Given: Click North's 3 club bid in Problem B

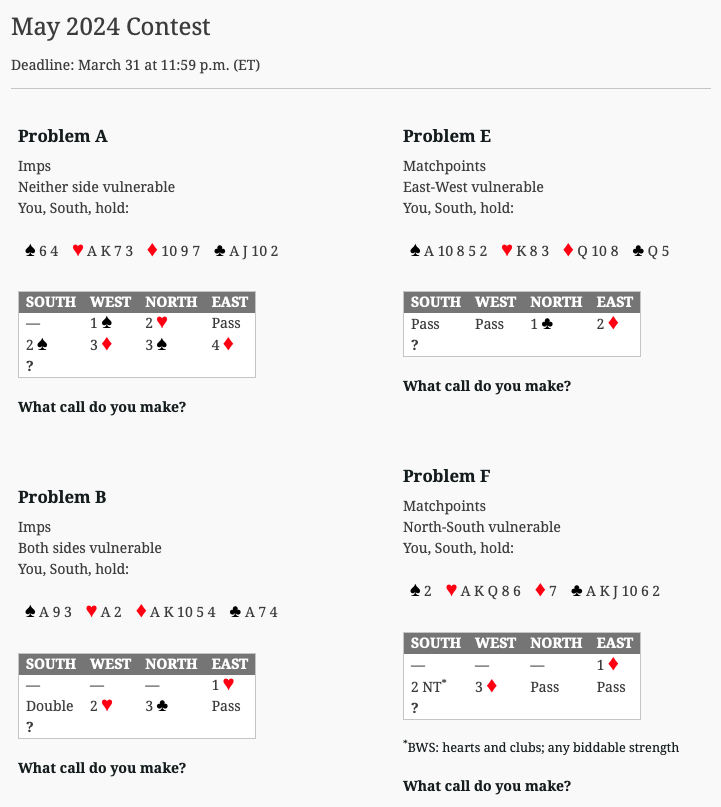Looking at the screenshot, I should [156, 706].
